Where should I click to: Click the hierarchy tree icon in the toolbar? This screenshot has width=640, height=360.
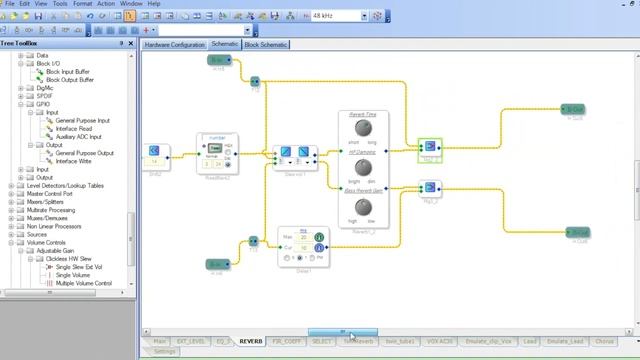(290, 16)
